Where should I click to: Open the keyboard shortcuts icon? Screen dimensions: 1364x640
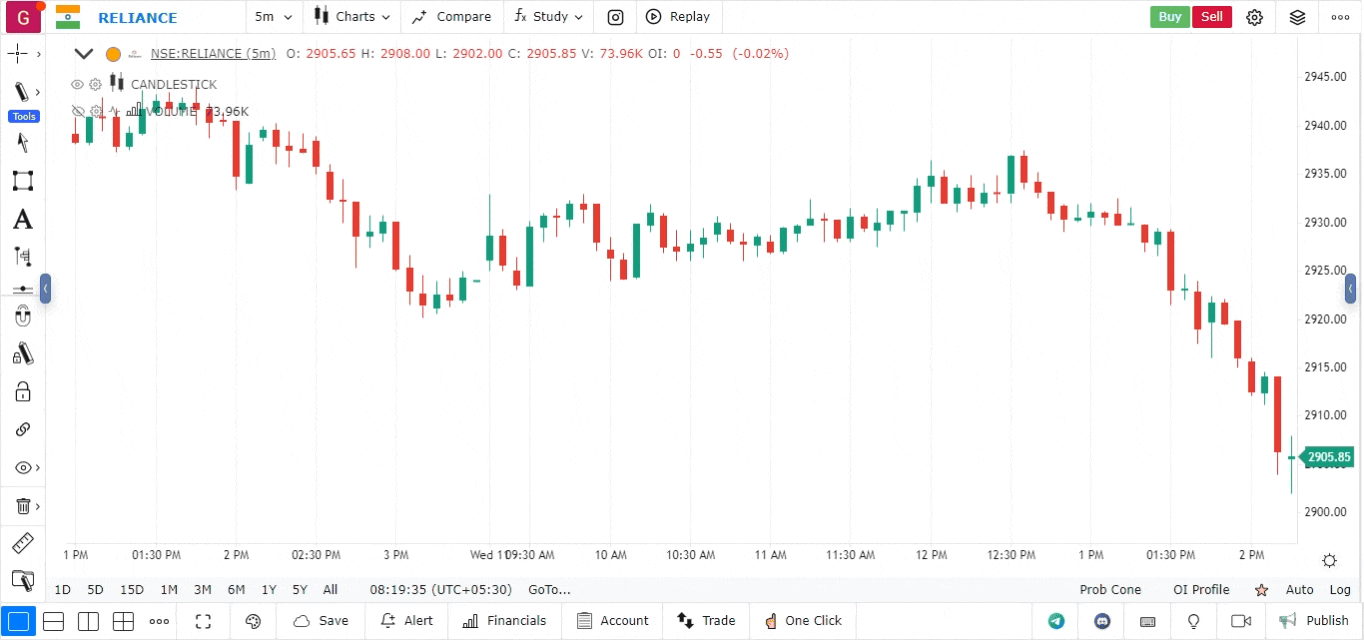click(1147, 621)
